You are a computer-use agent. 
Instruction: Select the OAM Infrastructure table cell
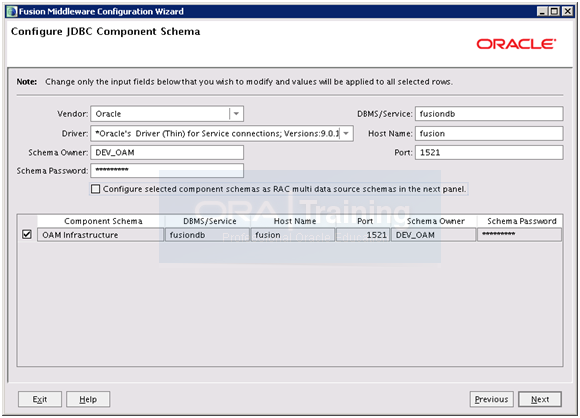click(100, 235)
